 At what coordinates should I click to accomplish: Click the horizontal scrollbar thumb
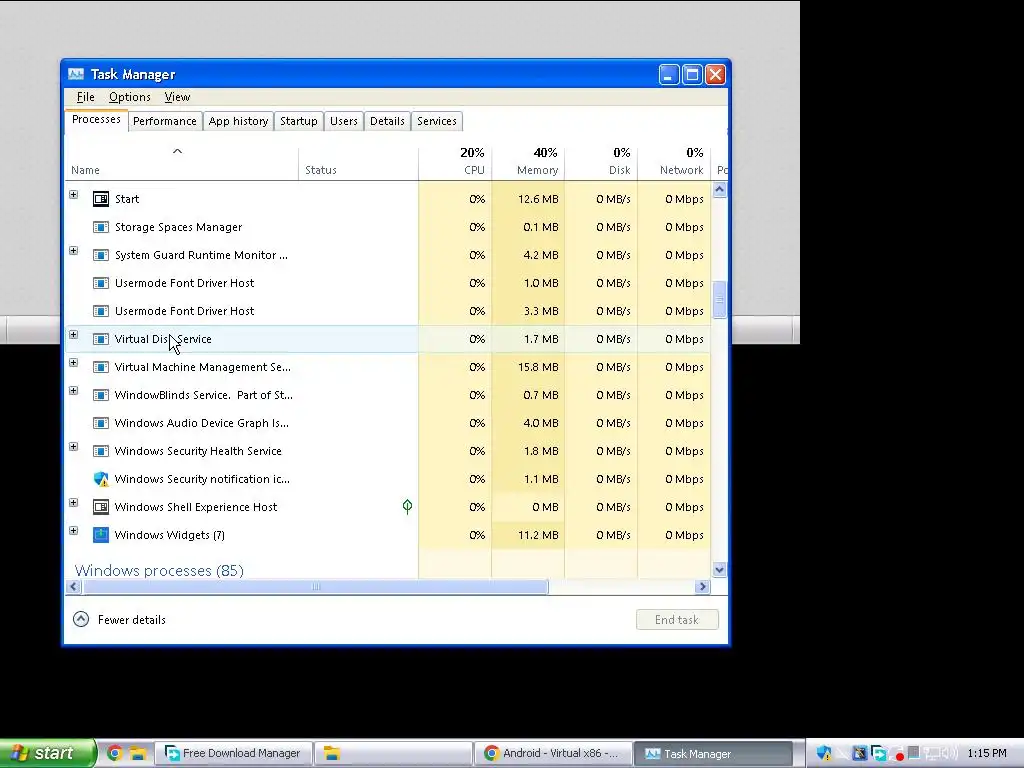coord(315,586)
